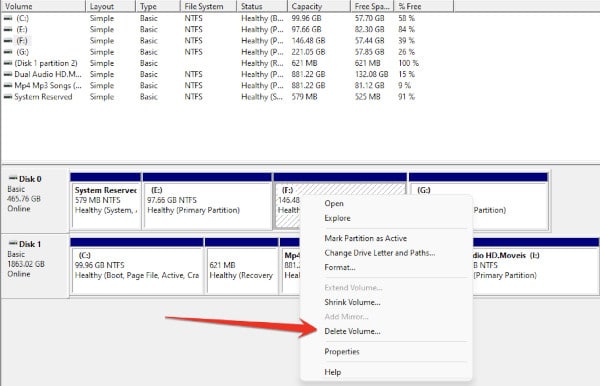The width and height of the screenshot is (600, 386).
Task: Click the 146.48 GB capacity cell
Action: pos(308,41)
